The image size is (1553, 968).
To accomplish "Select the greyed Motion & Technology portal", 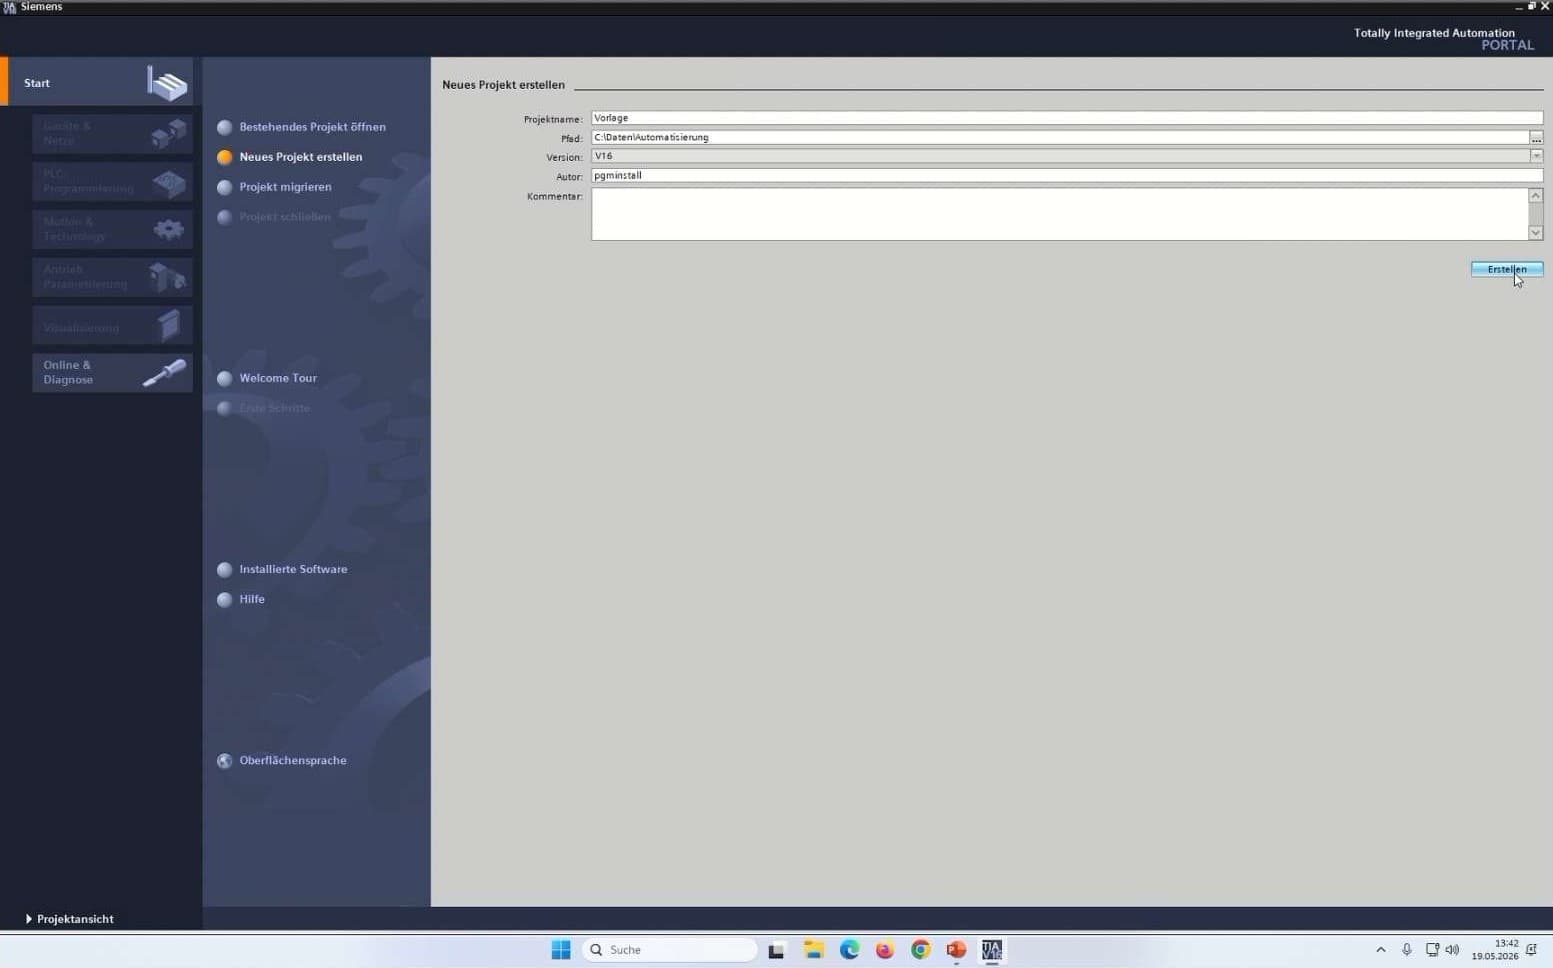I will (112, 229).
